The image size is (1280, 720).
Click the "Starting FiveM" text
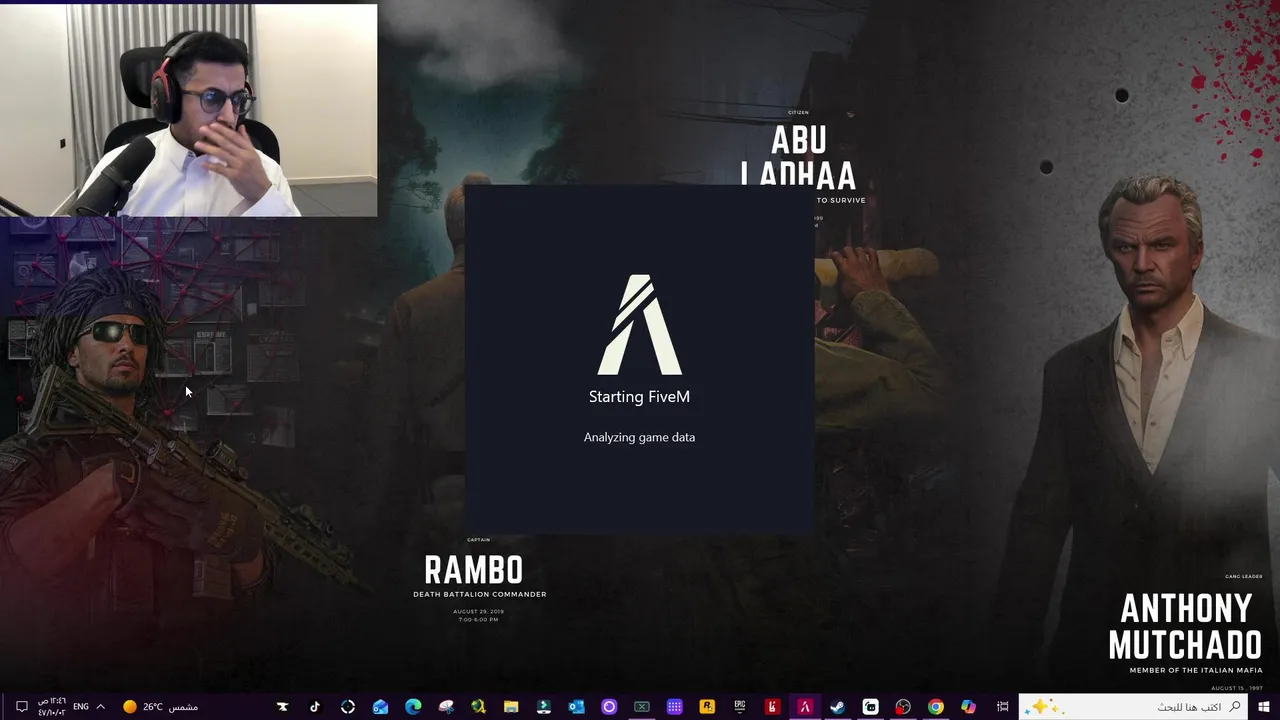639,397
